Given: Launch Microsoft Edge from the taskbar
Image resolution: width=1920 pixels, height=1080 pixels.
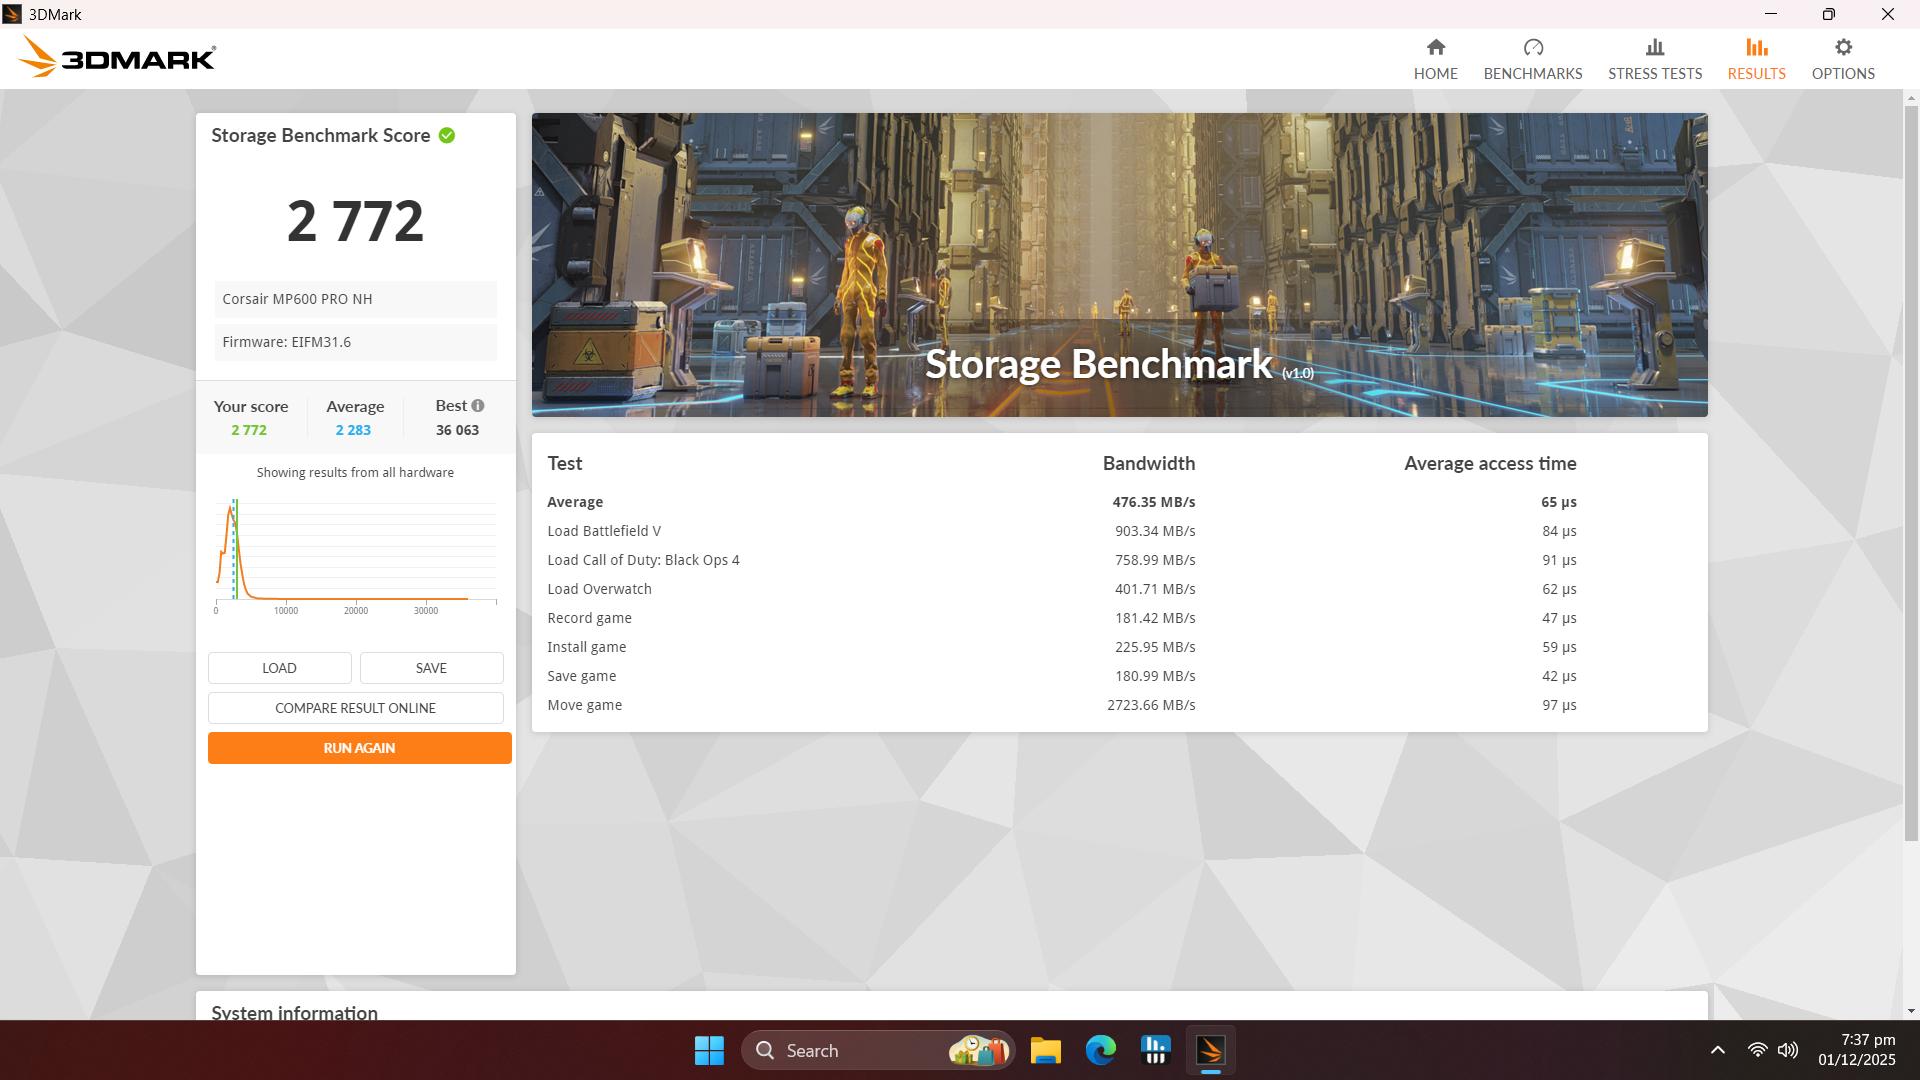Looking at the screenshot, I should 1101,1050.
